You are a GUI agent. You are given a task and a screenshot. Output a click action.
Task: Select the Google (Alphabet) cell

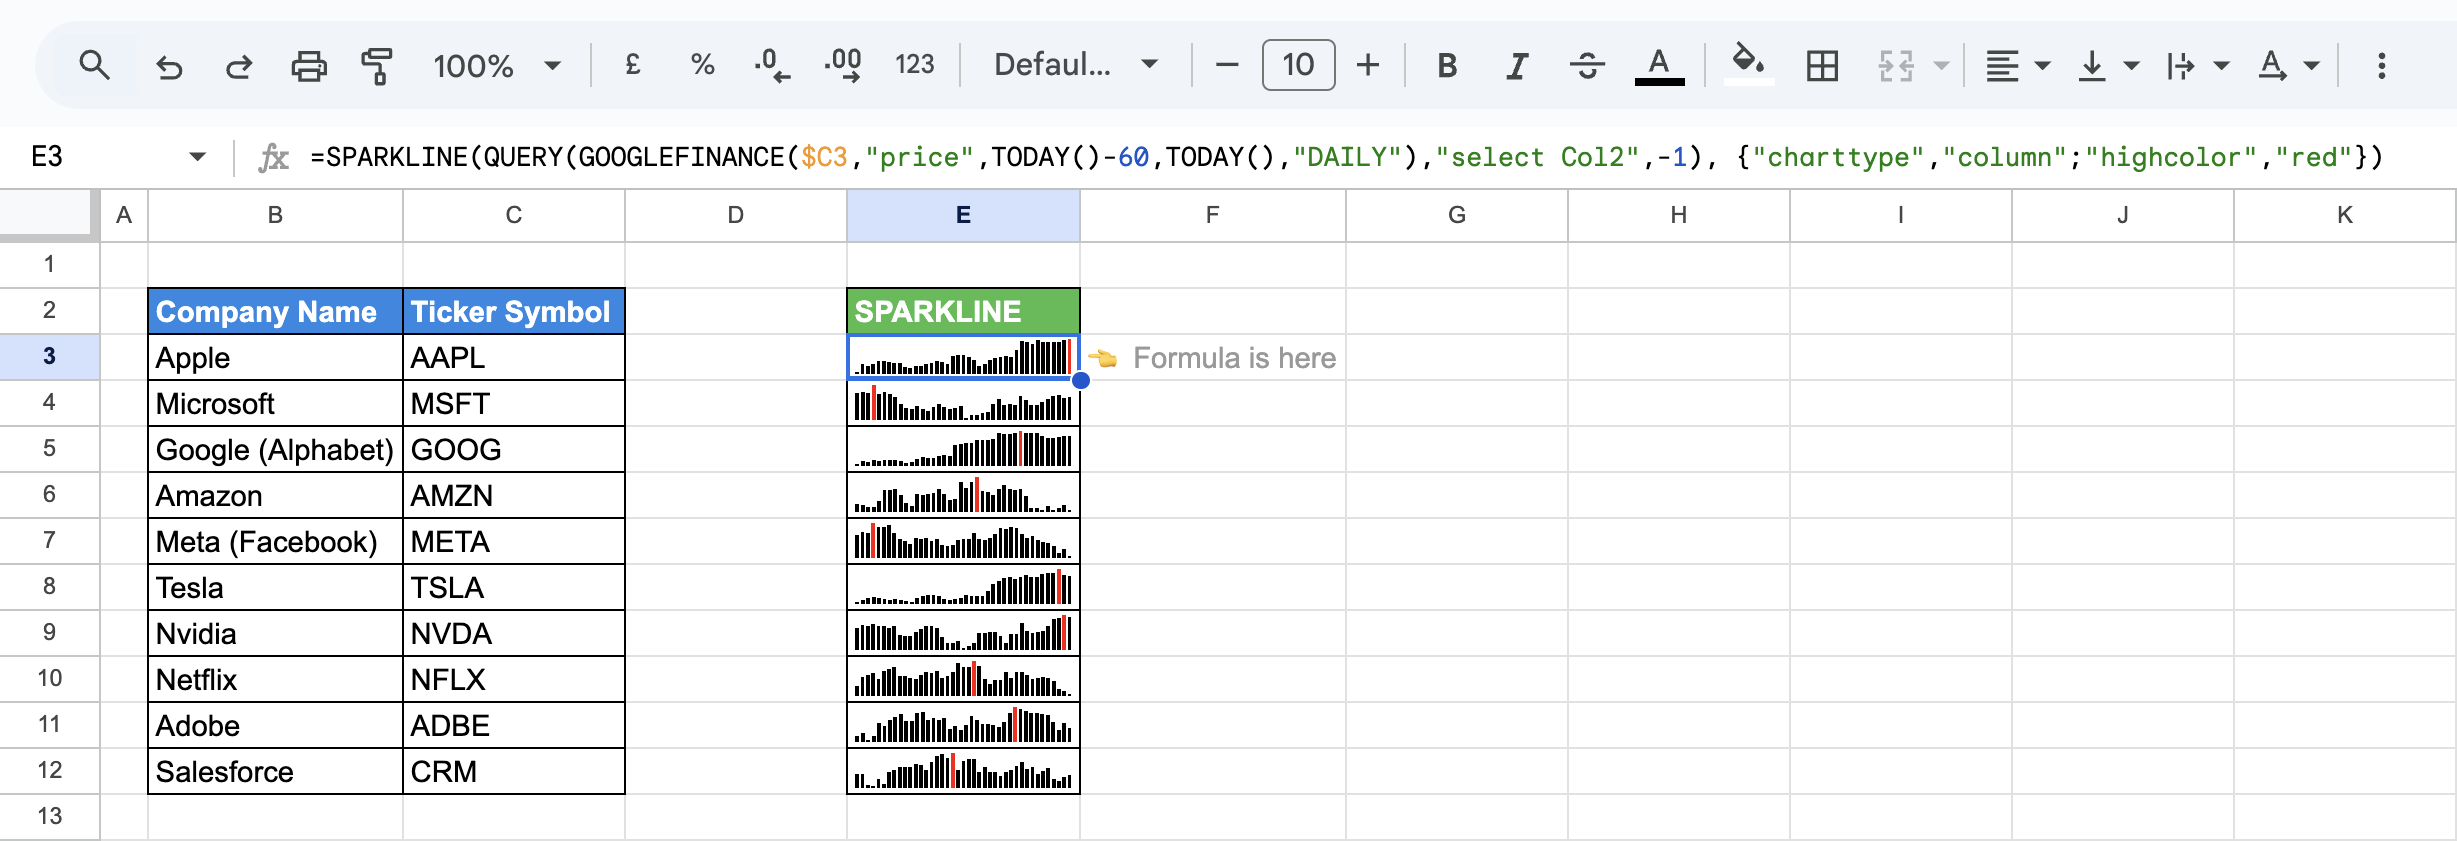click(275, 449)
